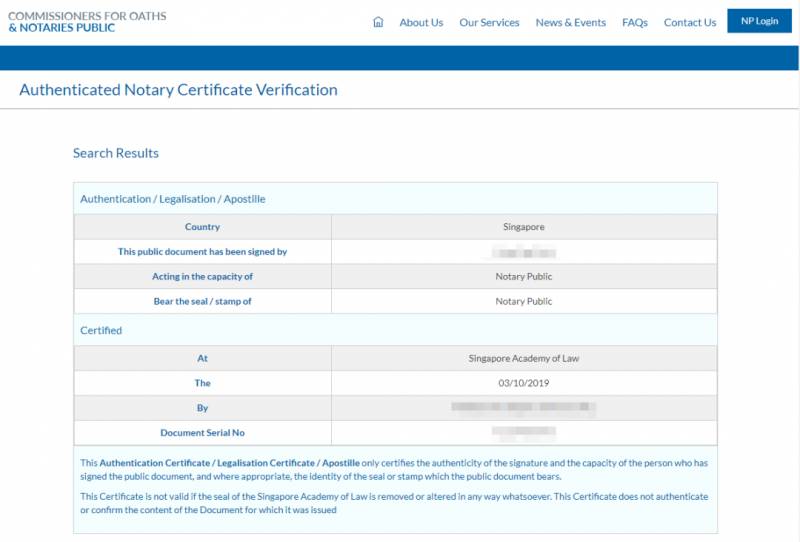
Task: Go to News & Events
Action: pyautogui.click(x=570, y=22)
